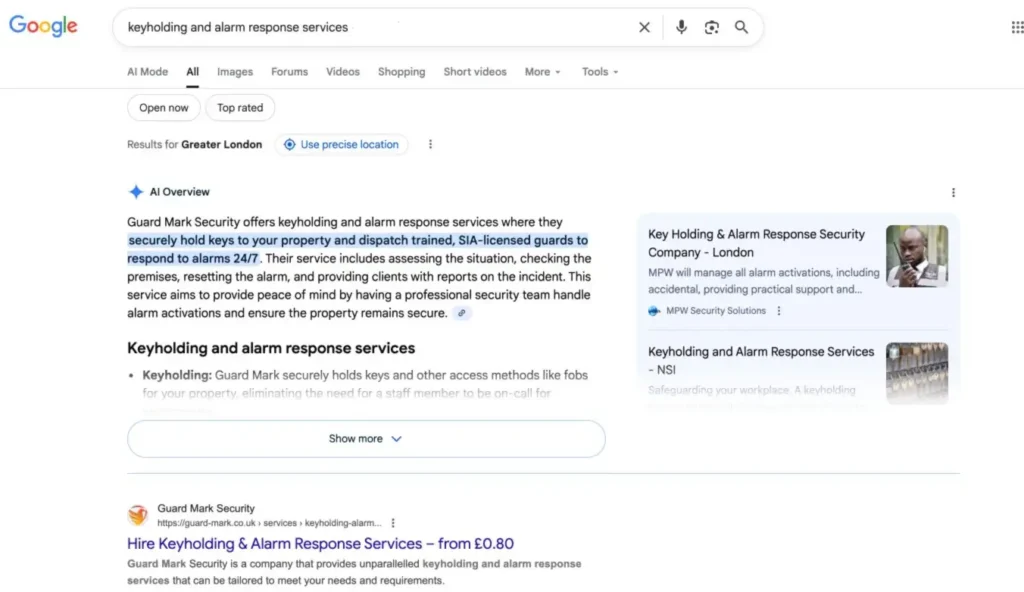This screenshot has height=592, width=1024.
Task: Click the 'AI Overview' label text
Action: coord(180,192)
